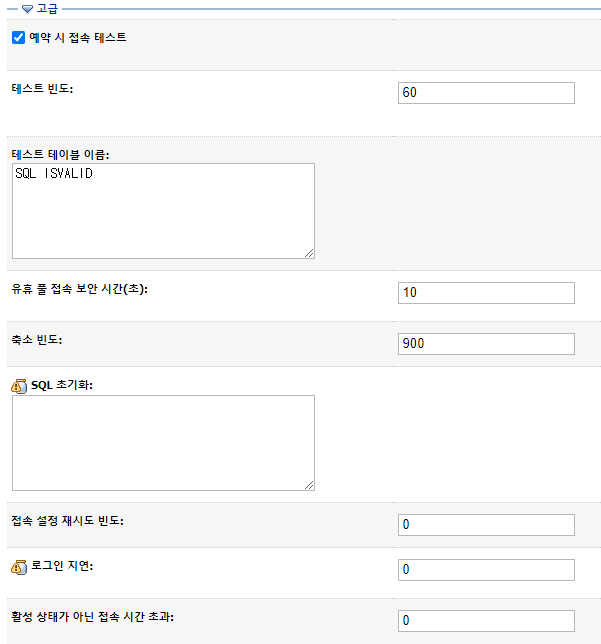The image size is (601, 644).
Task: Click the warning icon beside SQL 초기화
Action: (19, 386)
